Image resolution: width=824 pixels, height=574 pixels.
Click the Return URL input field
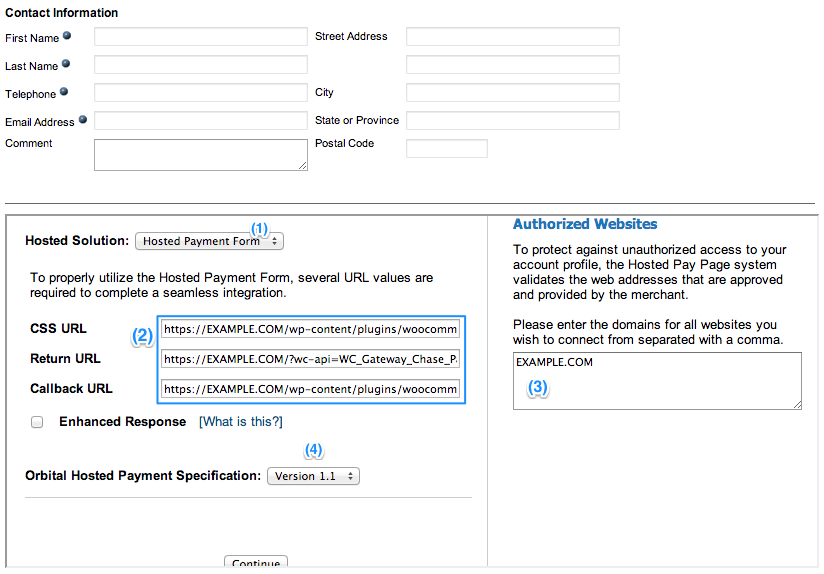click(310, 360)
